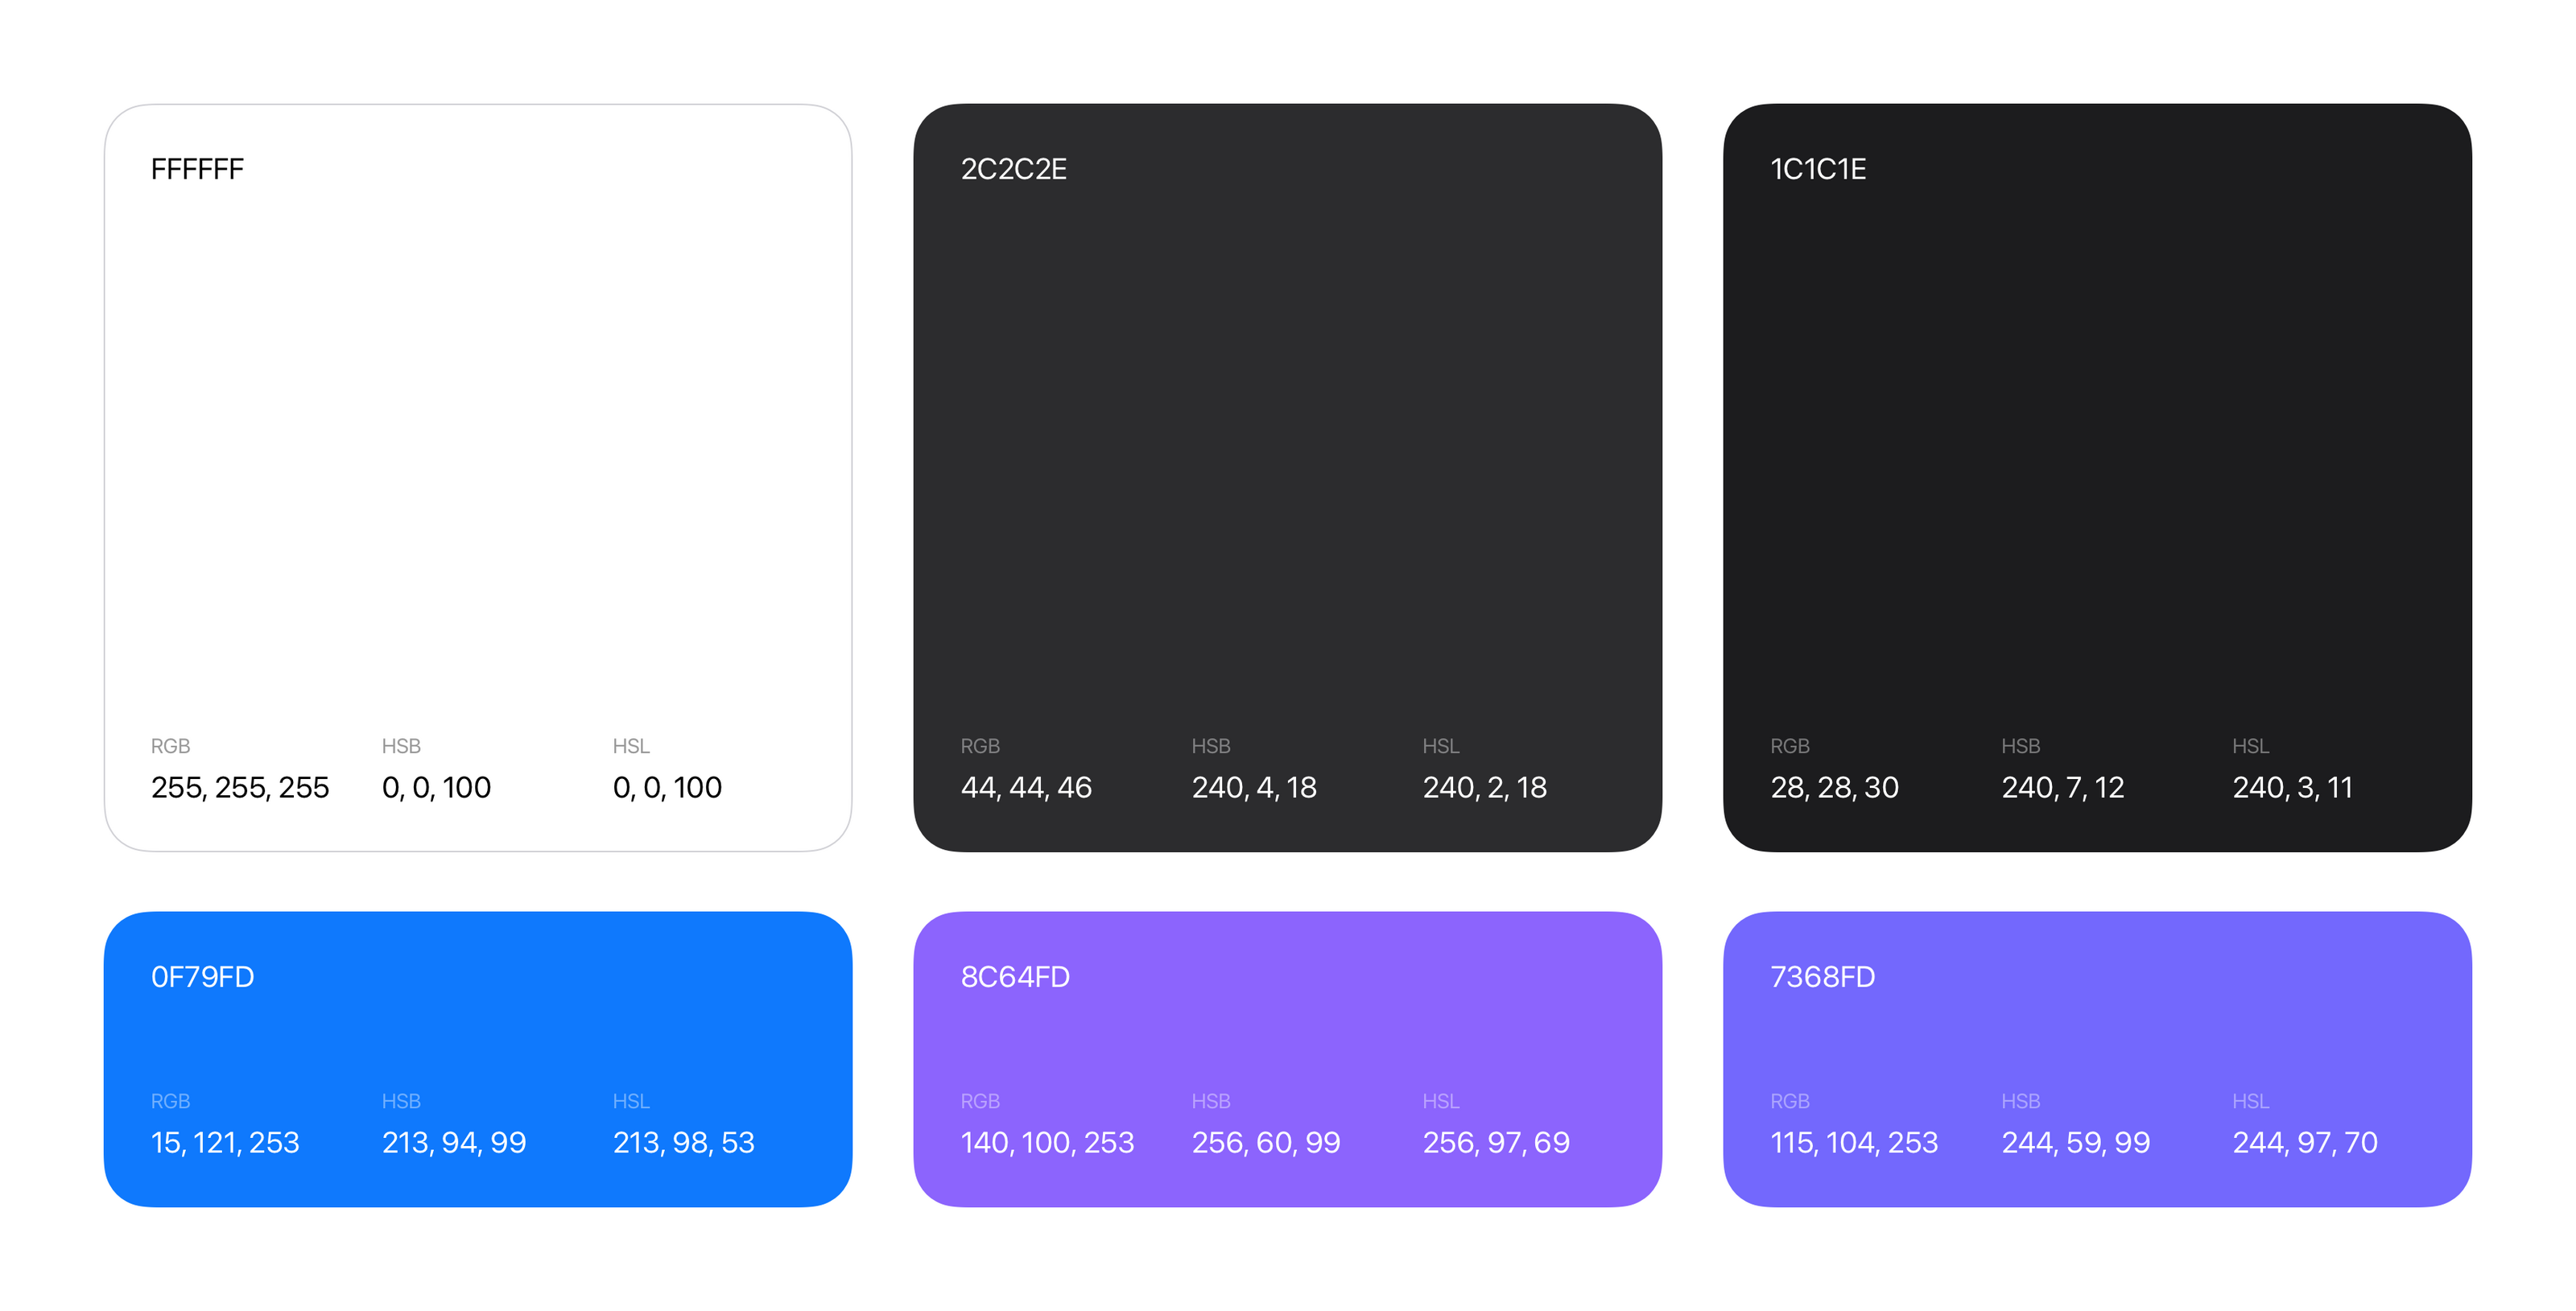Click the 1C1C1E hex label
Viewport: 2576px width, 1311px height.
pos(1817,169)
